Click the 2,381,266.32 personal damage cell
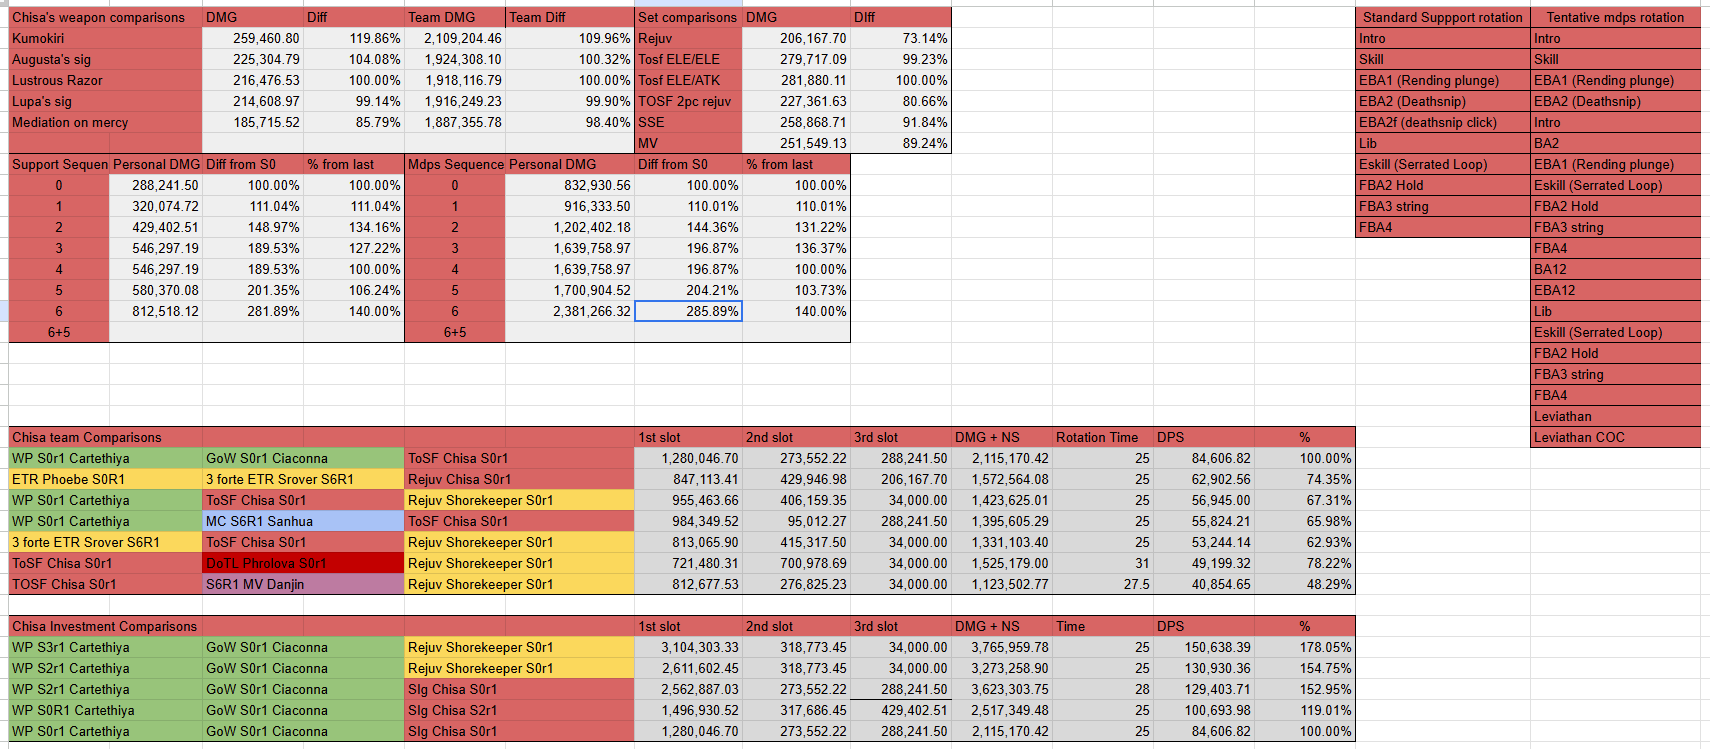Viewport: 1710px width, 749px height. (570, 311)
